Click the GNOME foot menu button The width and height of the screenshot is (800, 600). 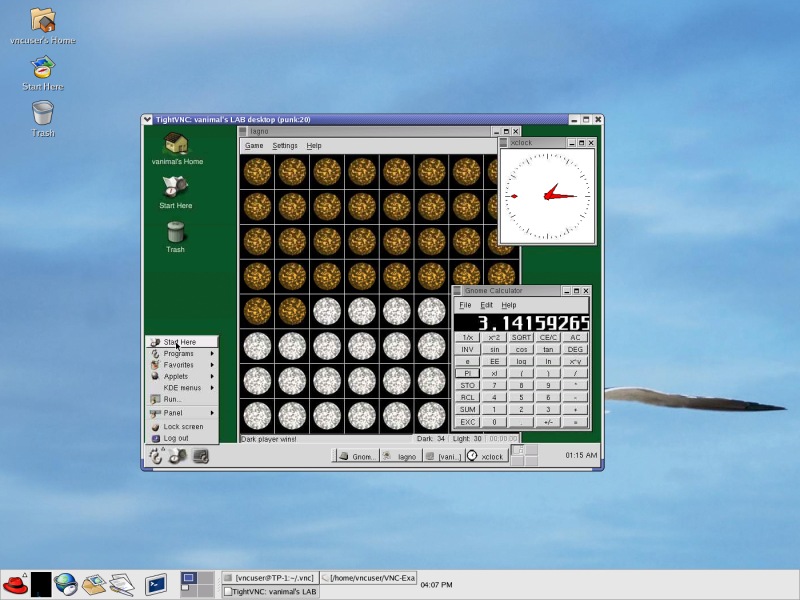156,456
